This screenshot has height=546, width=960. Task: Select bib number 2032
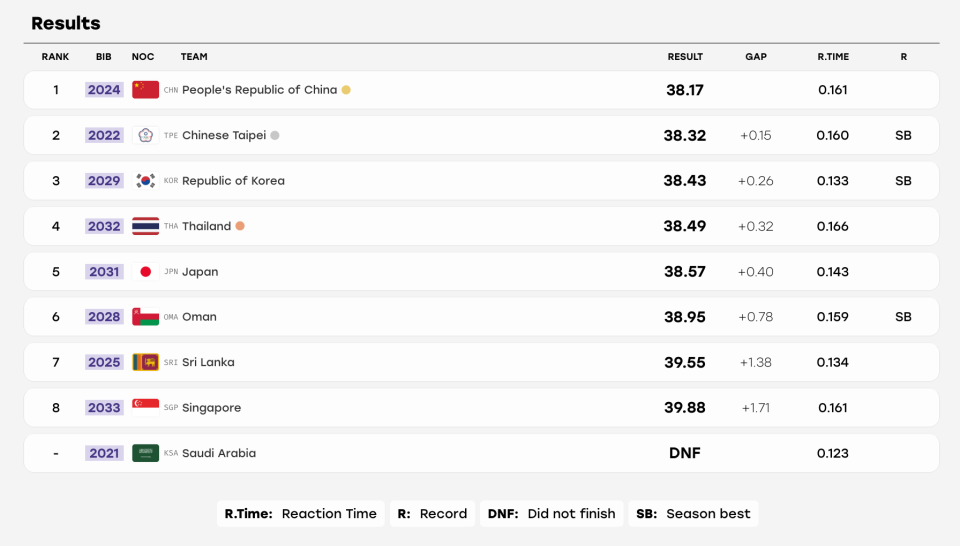tap(104, 226)
